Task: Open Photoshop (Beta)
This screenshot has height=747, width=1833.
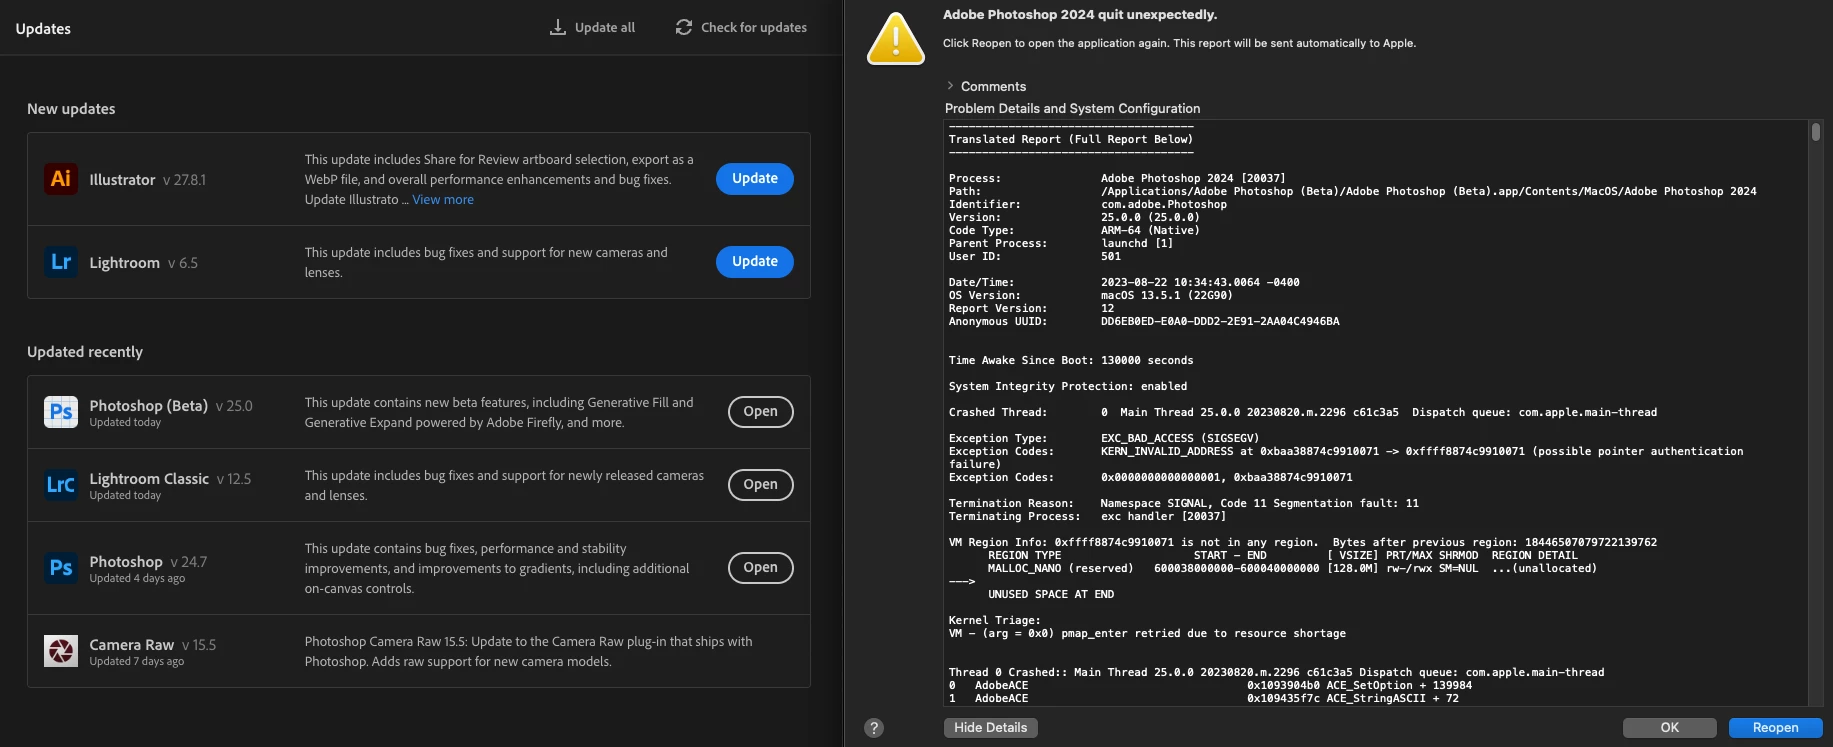Action: (761, 412)
